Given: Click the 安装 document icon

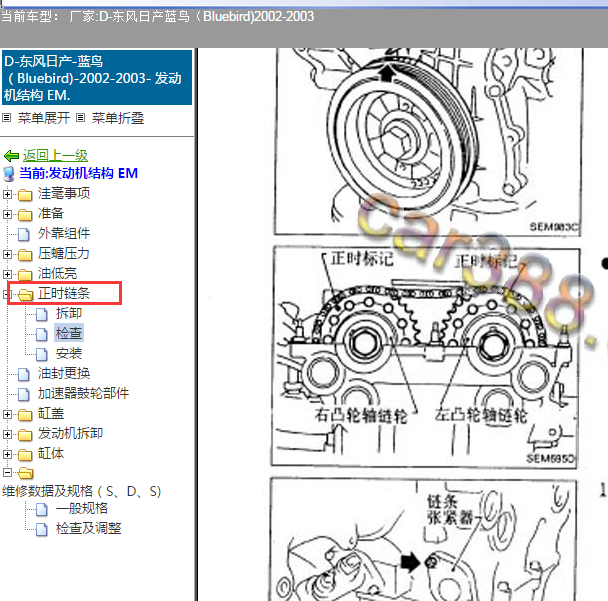Looking at the screenshot, I should 42,353.
